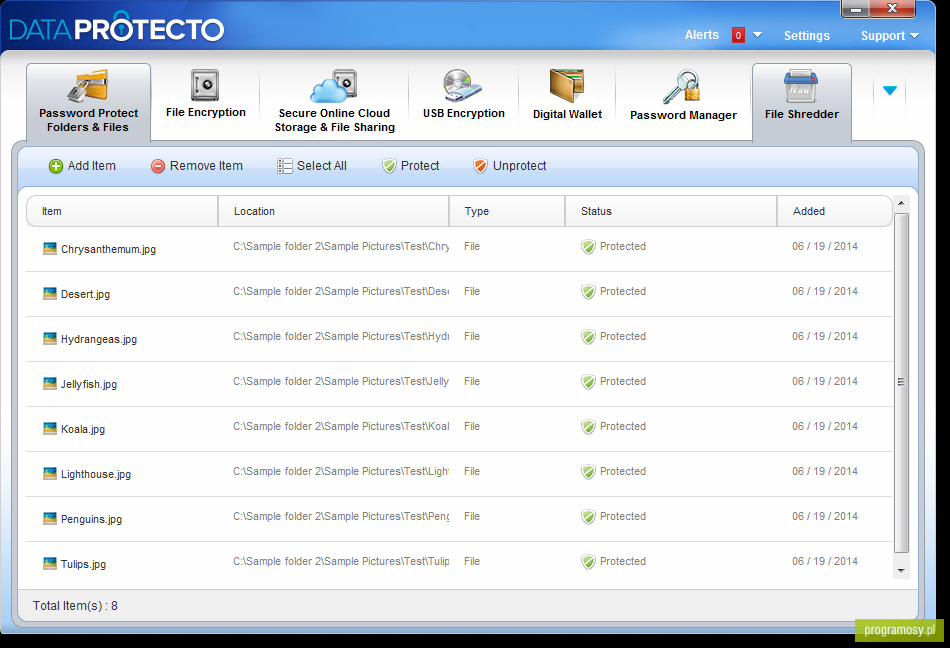Open the Alerts link
Screen dimensions: 950x648
(702, 35)
